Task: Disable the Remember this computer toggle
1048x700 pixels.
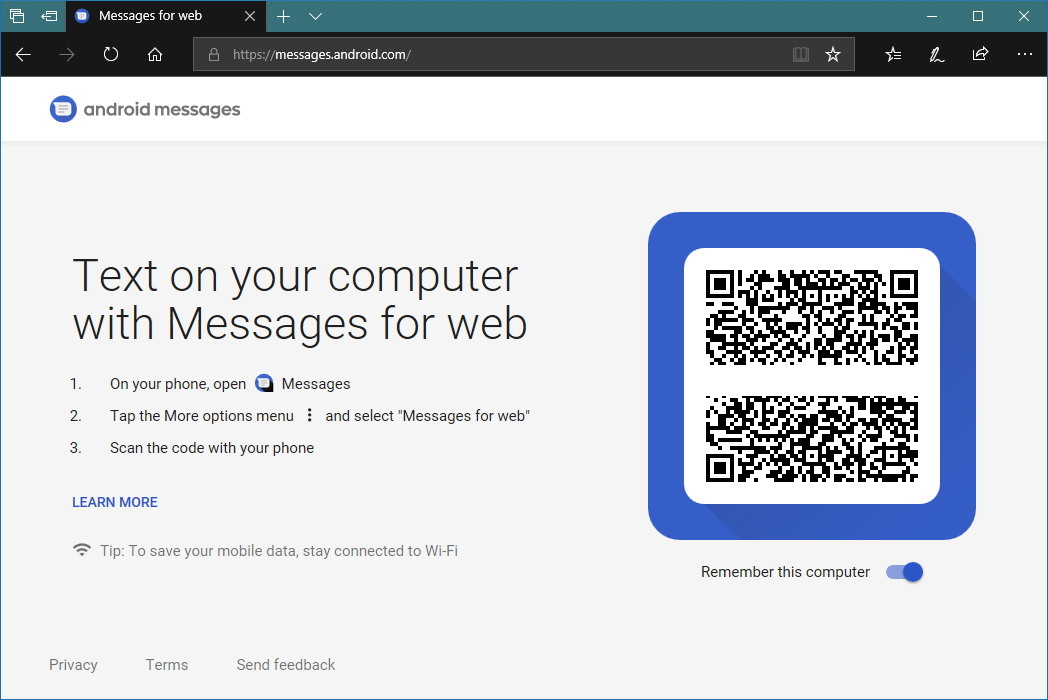Action: (x=905, y=571)
